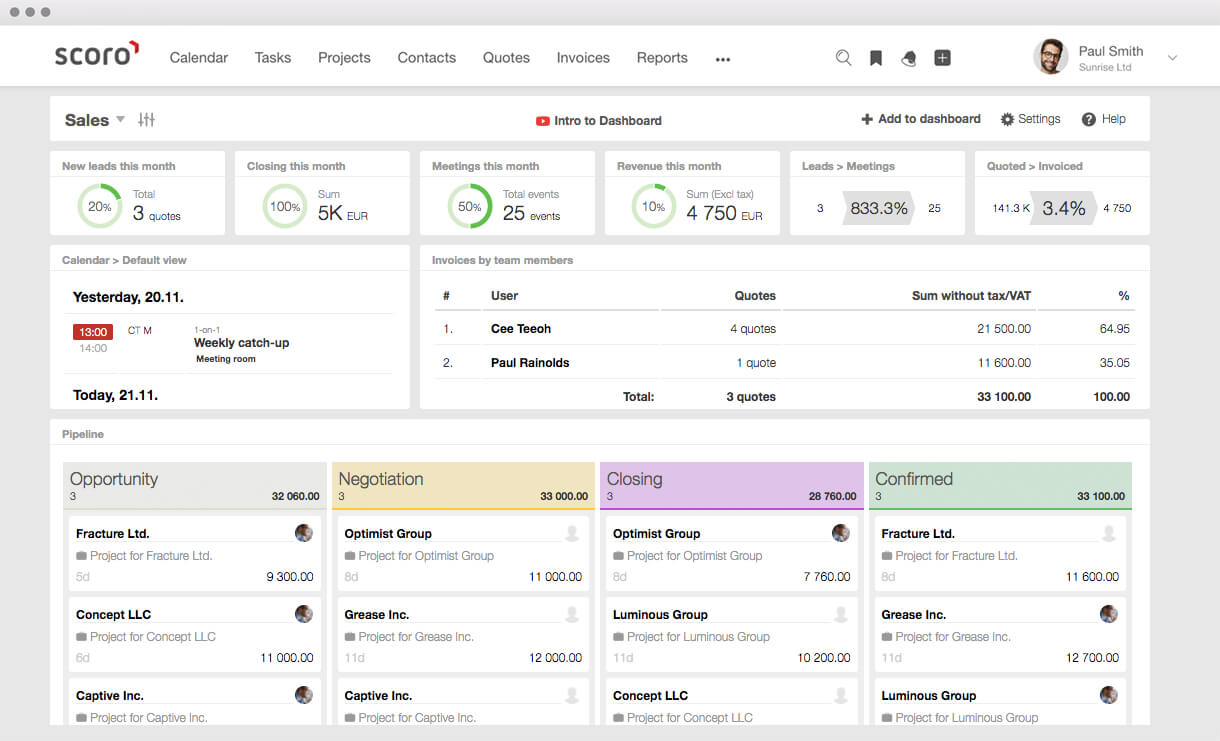Open Contacts in top navigation

pos(427,58)
